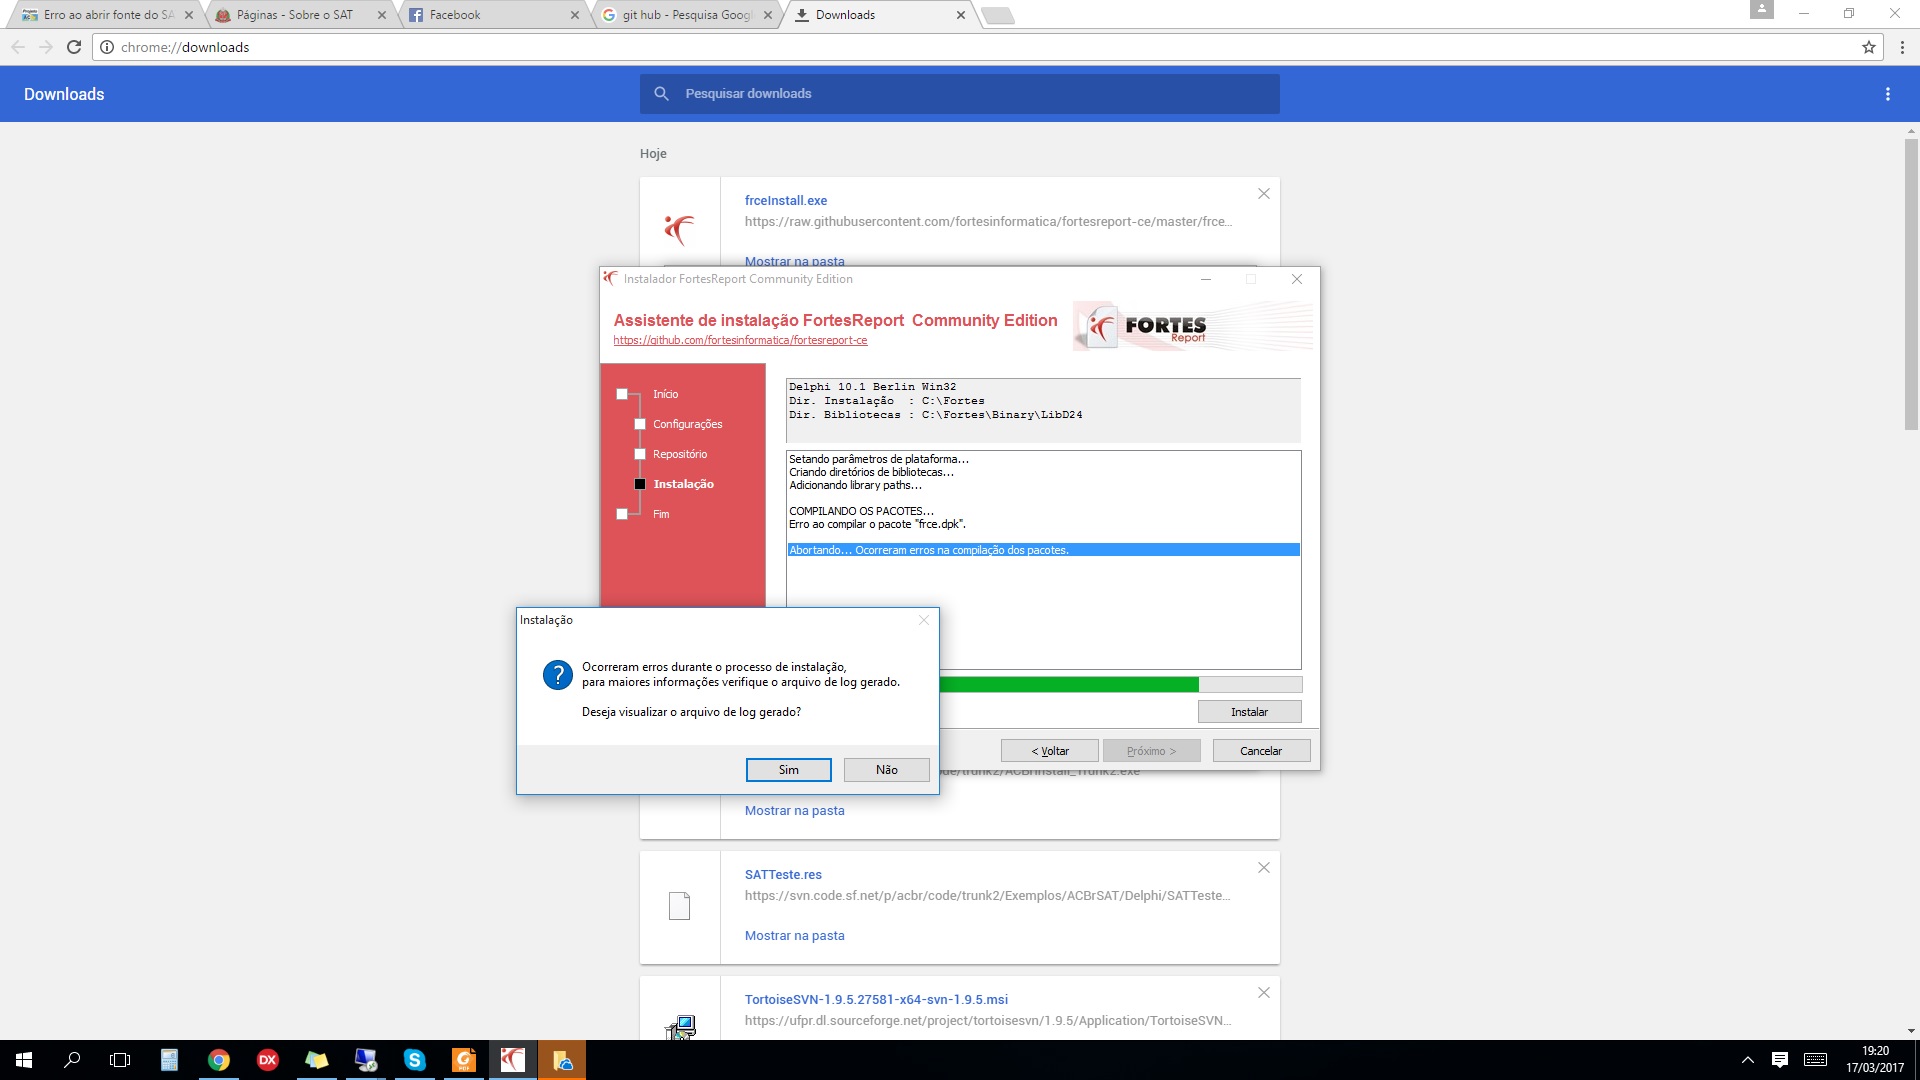Close the Facebook browser tab
The width and height of the screenshot is (1920, 1080).
574,15
